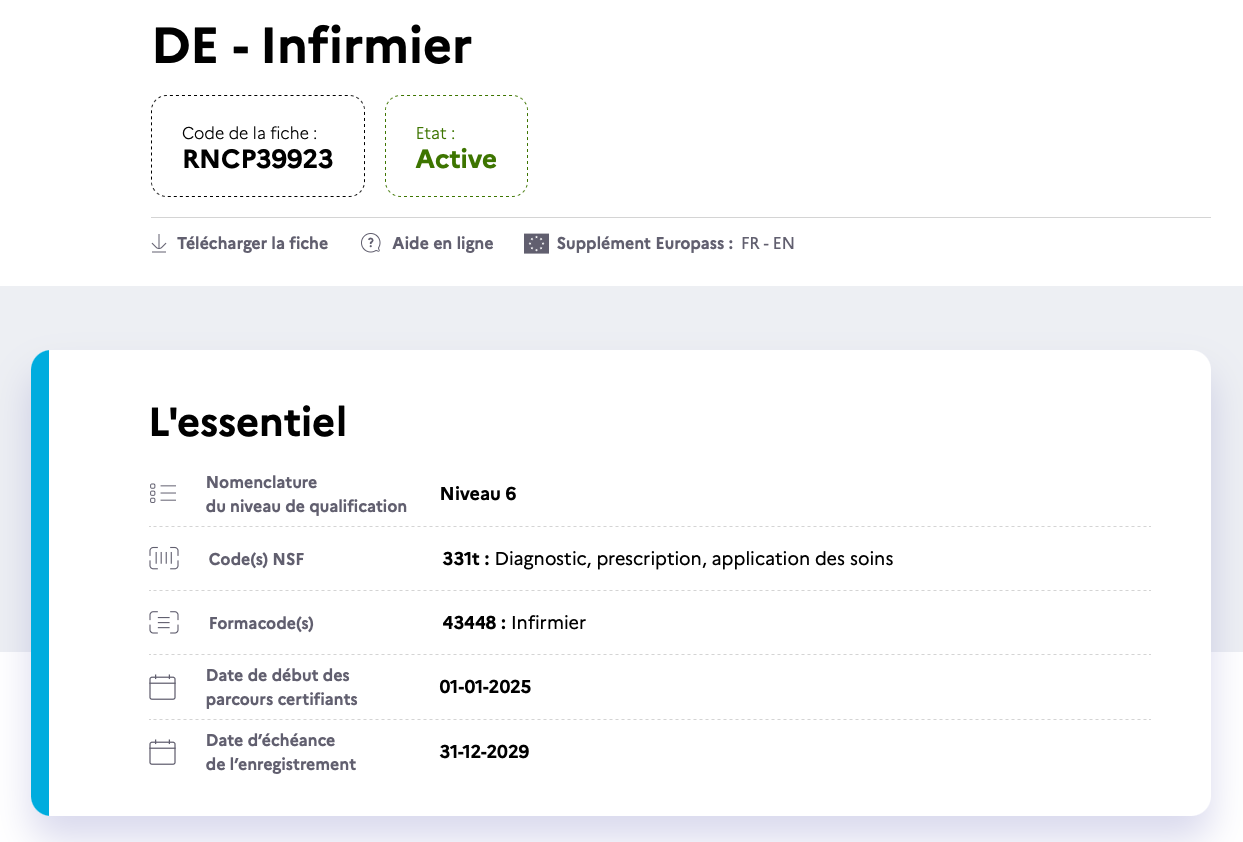1243x842 pixels.
Task: Click the 31-12-2029 expiry date
Action: (x=484, y=752)
